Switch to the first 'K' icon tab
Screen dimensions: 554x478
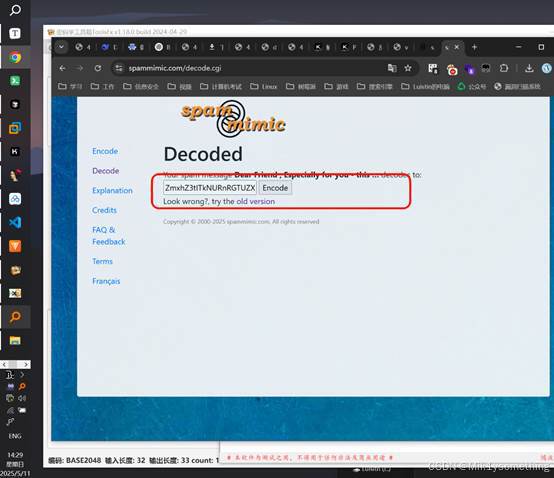322,47
